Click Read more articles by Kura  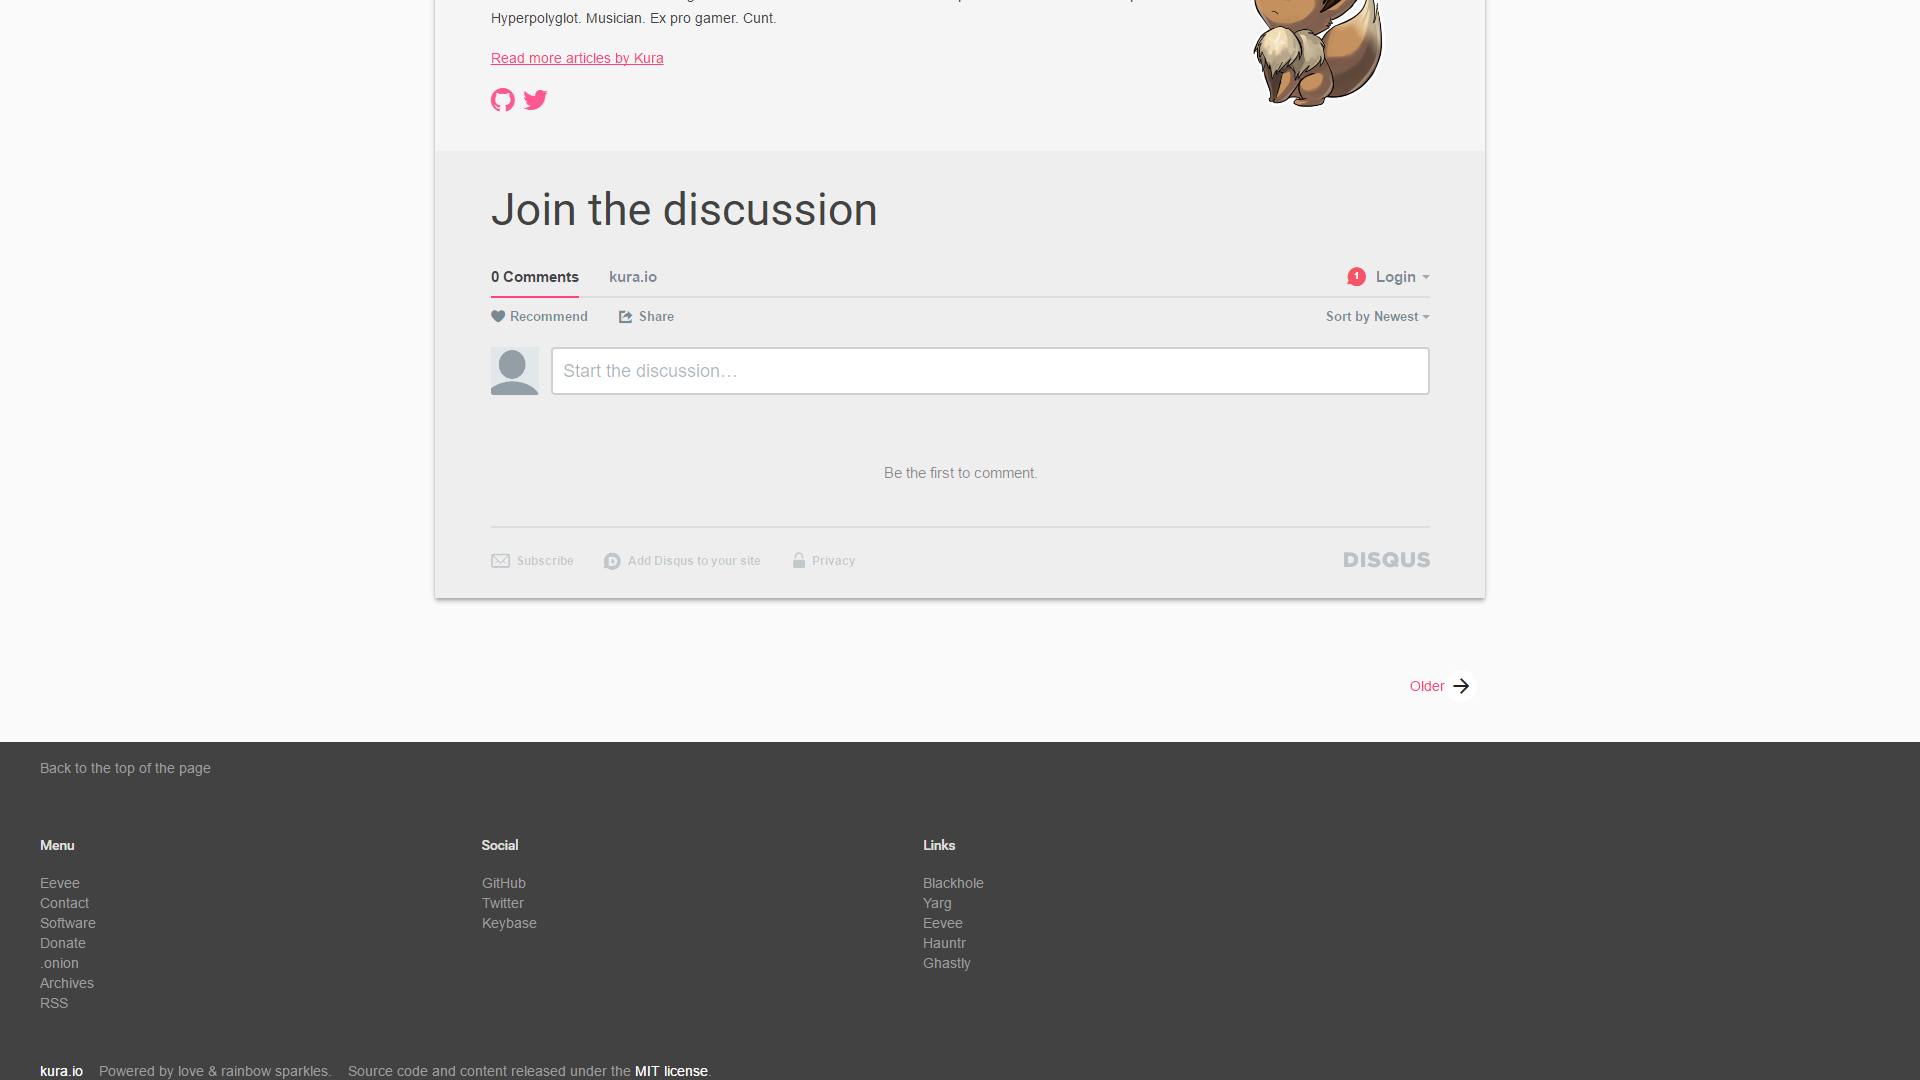click(575, 58)
